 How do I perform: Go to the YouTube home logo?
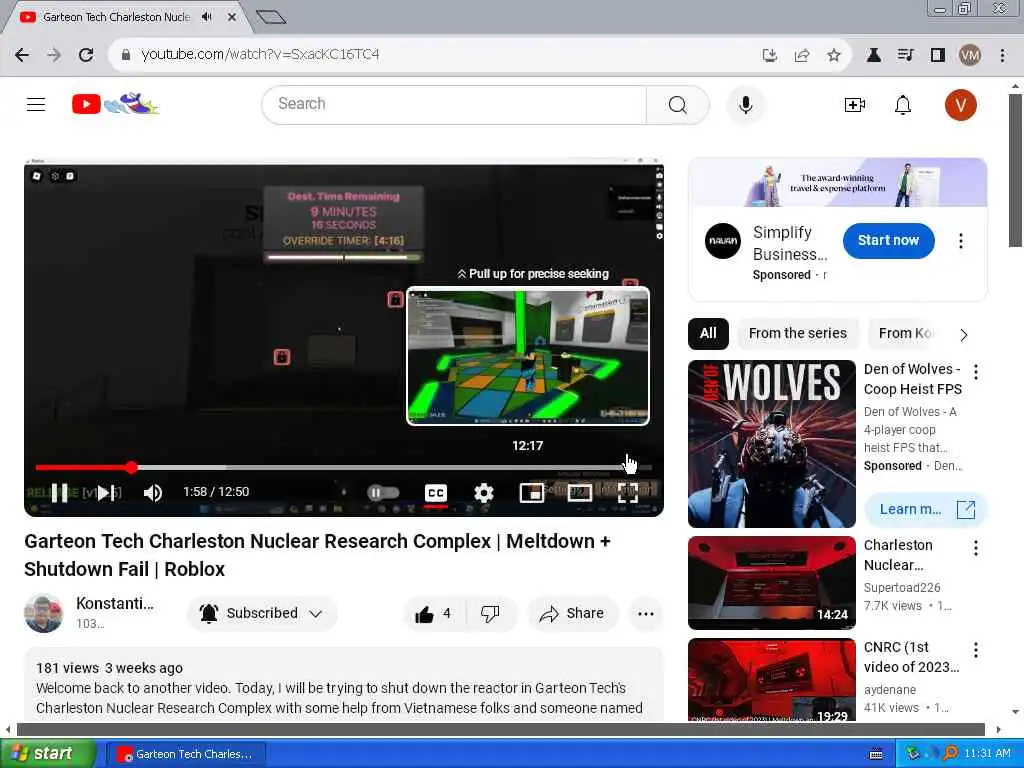click(x=115, y=104)
